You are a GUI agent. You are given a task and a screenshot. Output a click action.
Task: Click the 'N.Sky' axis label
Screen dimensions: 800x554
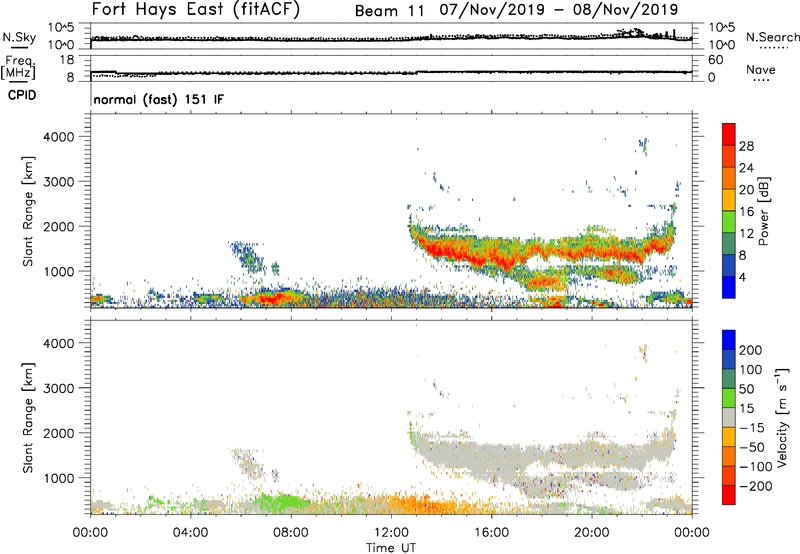[x=19, y=37]
